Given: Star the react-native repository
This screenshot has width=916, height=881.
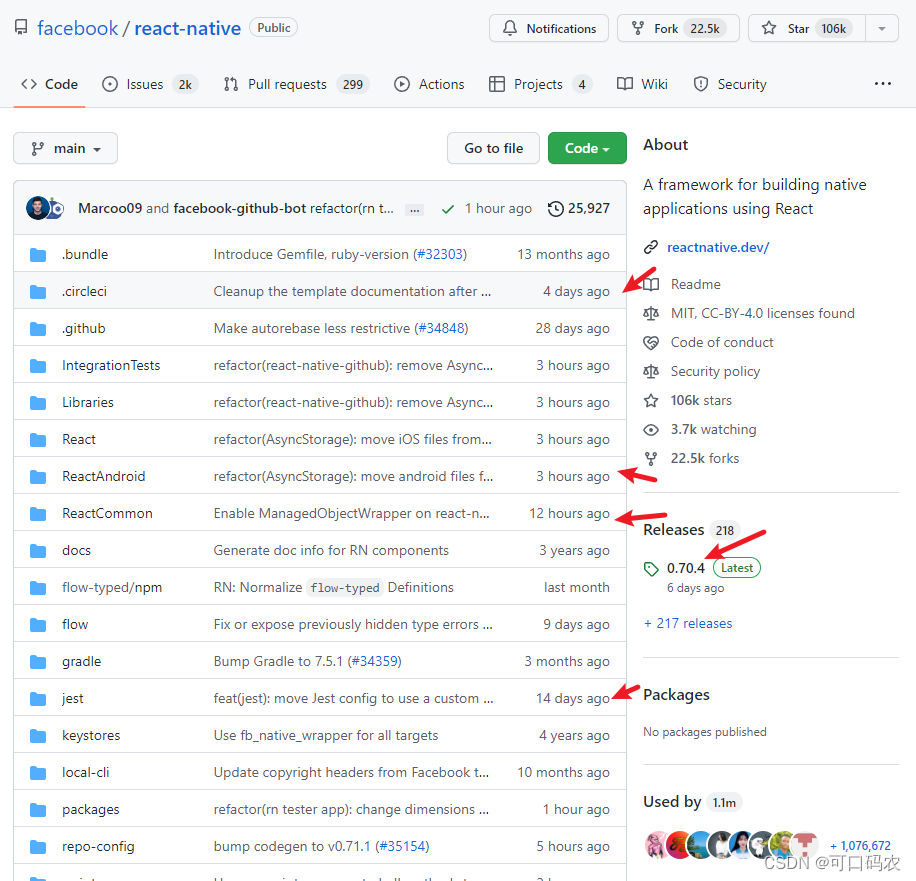Looking at the screenshot, I should pos(806,28).
